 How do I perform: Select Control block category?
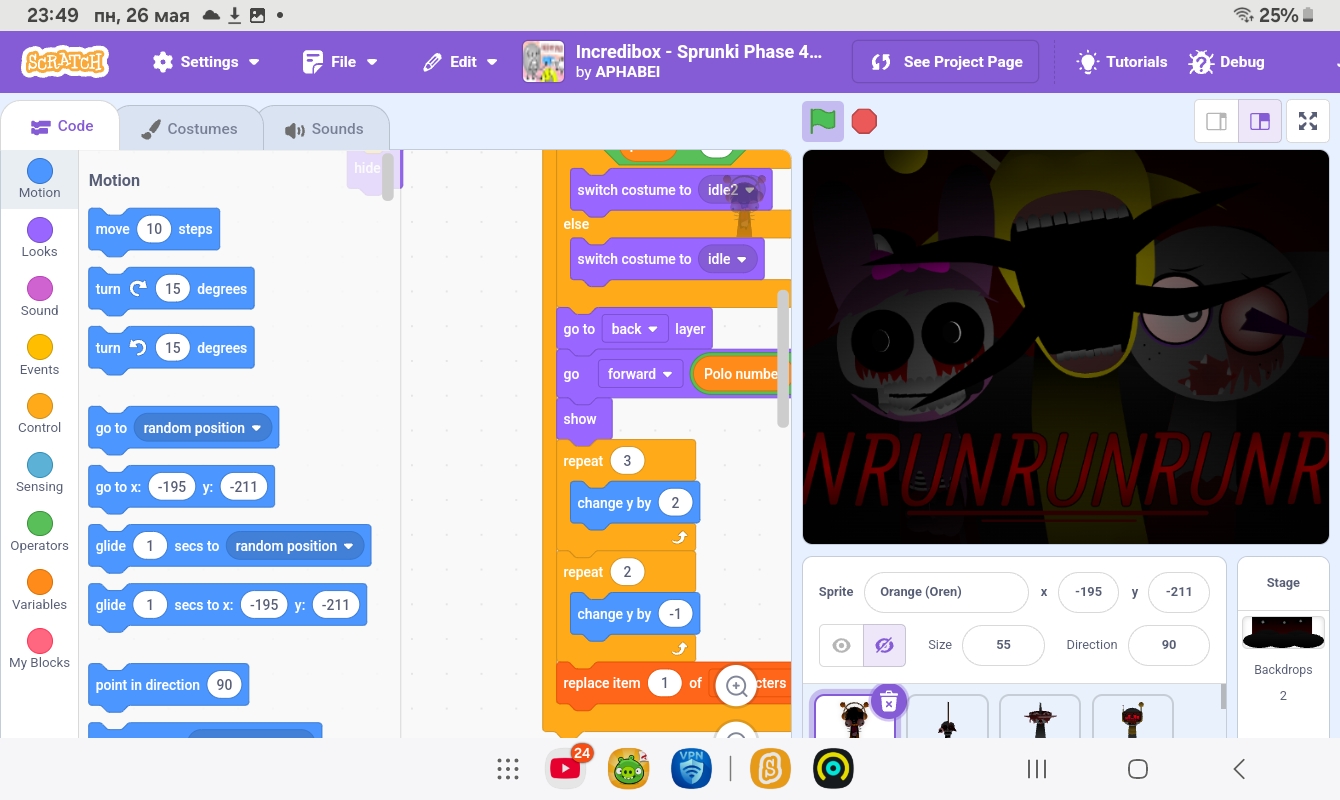40,414
